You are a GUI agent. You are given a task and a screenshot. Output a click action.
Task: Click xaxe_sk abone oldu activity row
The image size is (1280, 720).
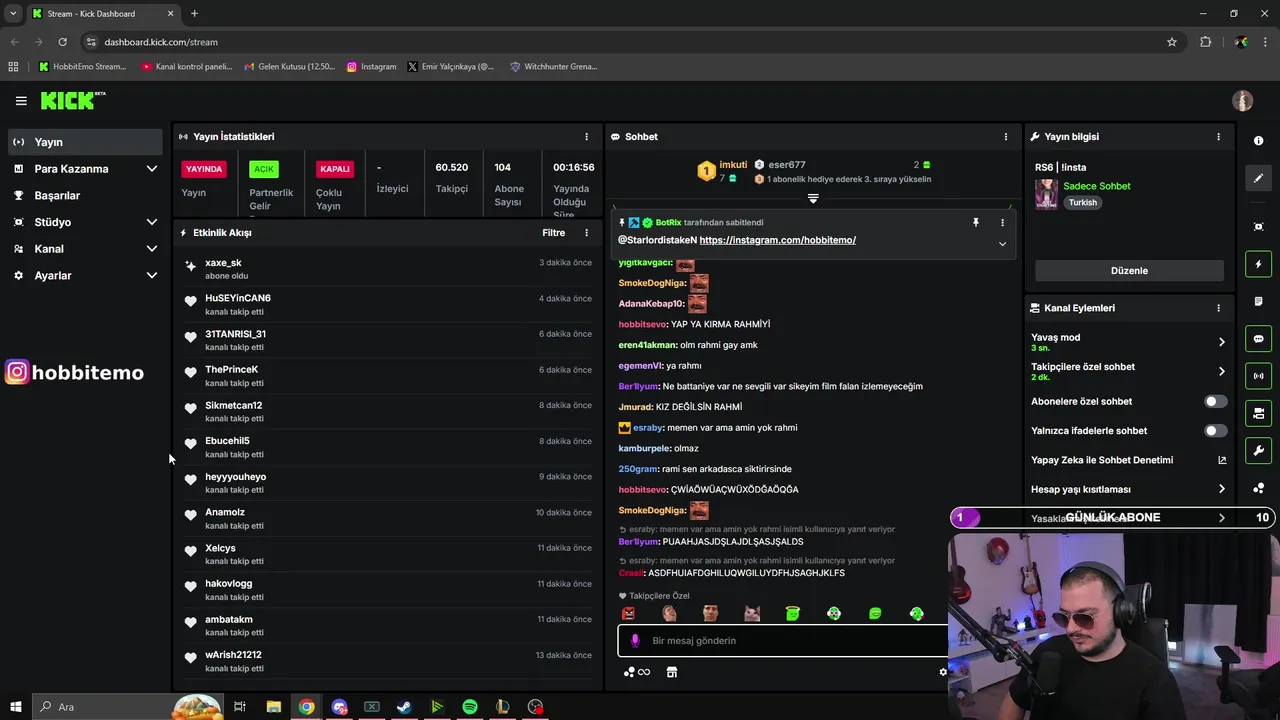click(x=388, y=269)
